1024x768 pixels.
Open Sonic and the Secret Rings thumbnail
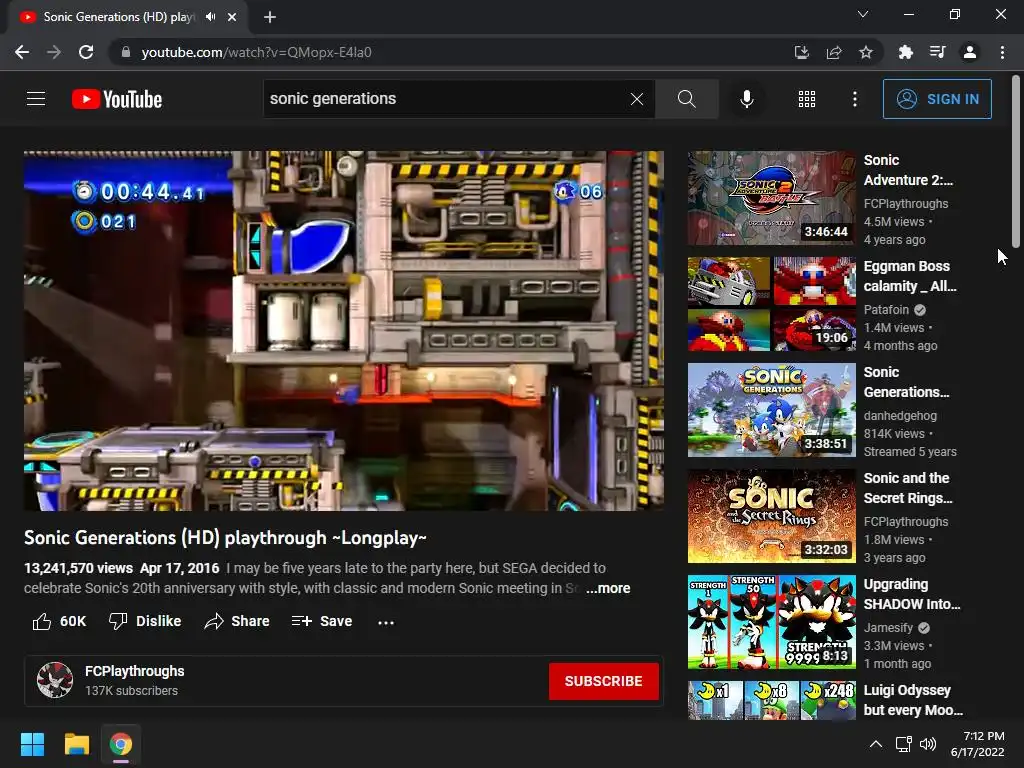point(771,516)
